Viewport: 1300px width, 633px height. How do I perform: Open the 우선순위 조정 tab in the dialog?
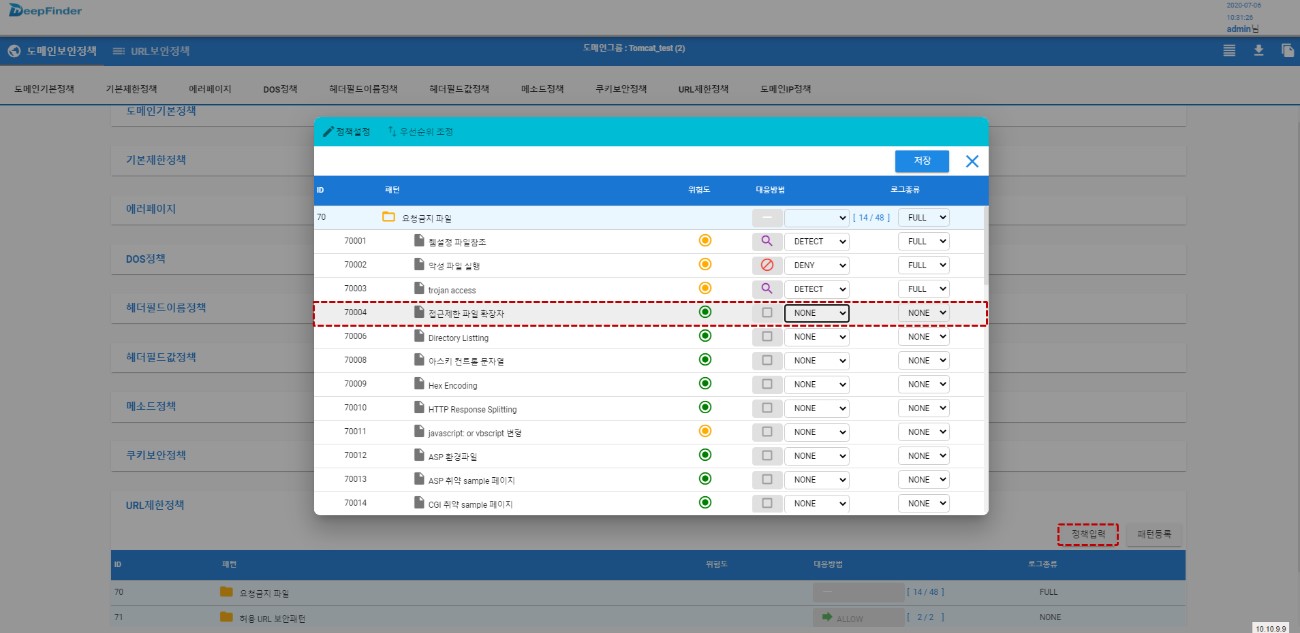[x=420, y=132]
